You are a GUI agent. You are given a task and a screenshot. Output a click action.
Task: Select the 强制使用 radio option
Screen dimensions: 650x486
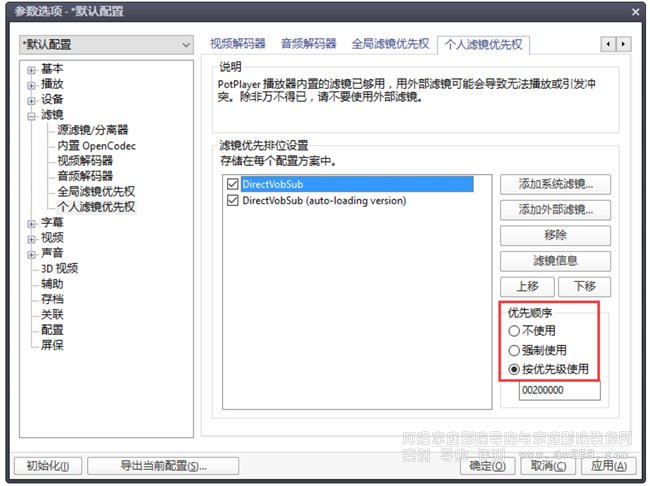pyautogui.click(x=515, y=350)
